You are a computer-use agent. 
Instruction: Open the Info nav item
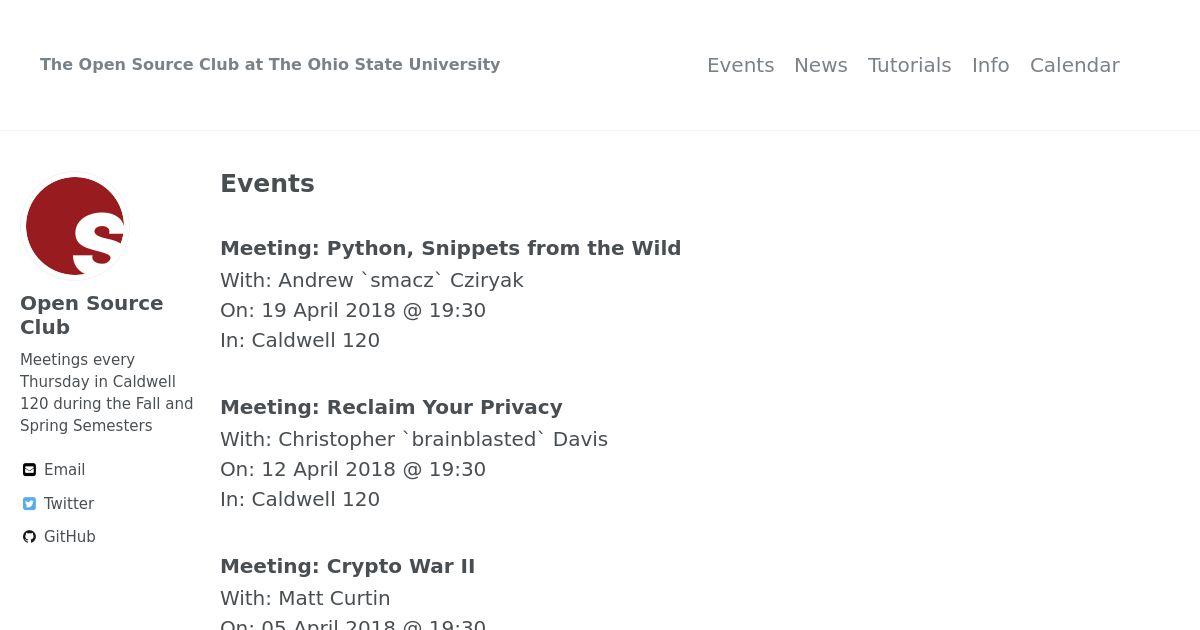tap(990, 65)
